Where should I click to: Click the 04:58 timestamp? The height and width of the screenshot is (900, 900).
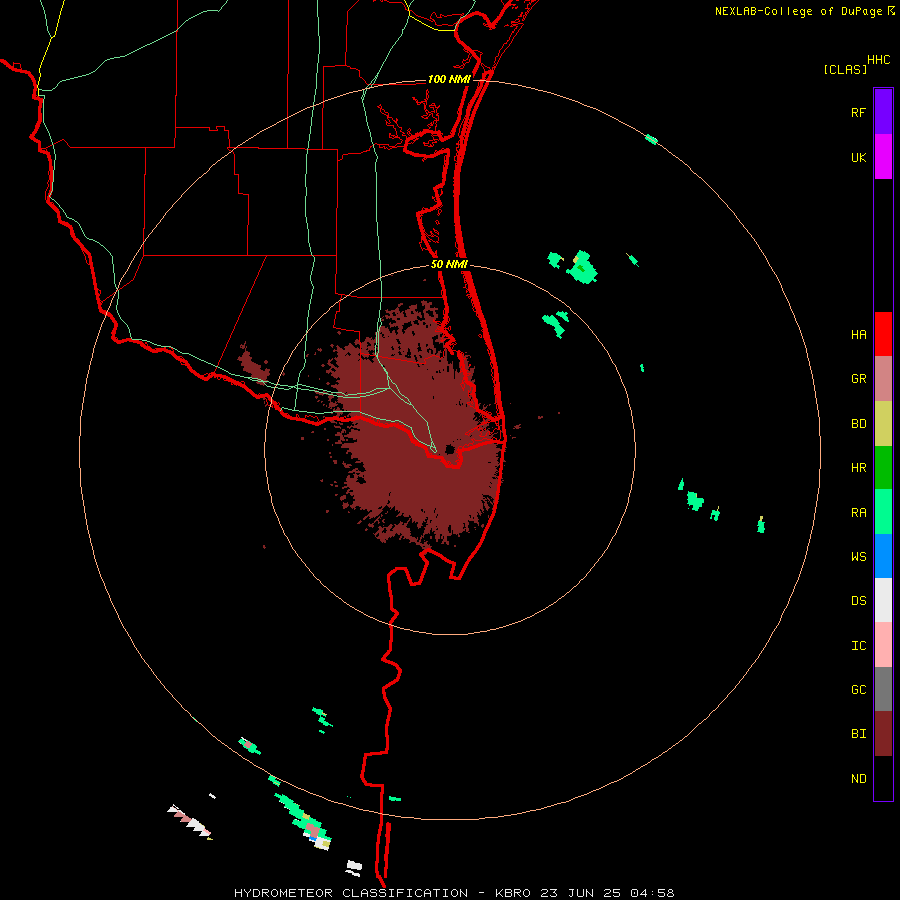click(651, 893)
